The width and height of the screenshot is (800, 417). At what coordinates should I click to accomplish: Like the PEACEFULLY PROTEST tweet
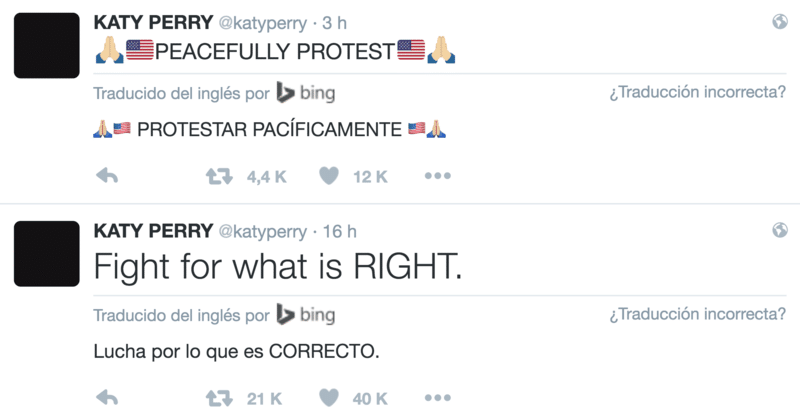(x=329, y=176)
